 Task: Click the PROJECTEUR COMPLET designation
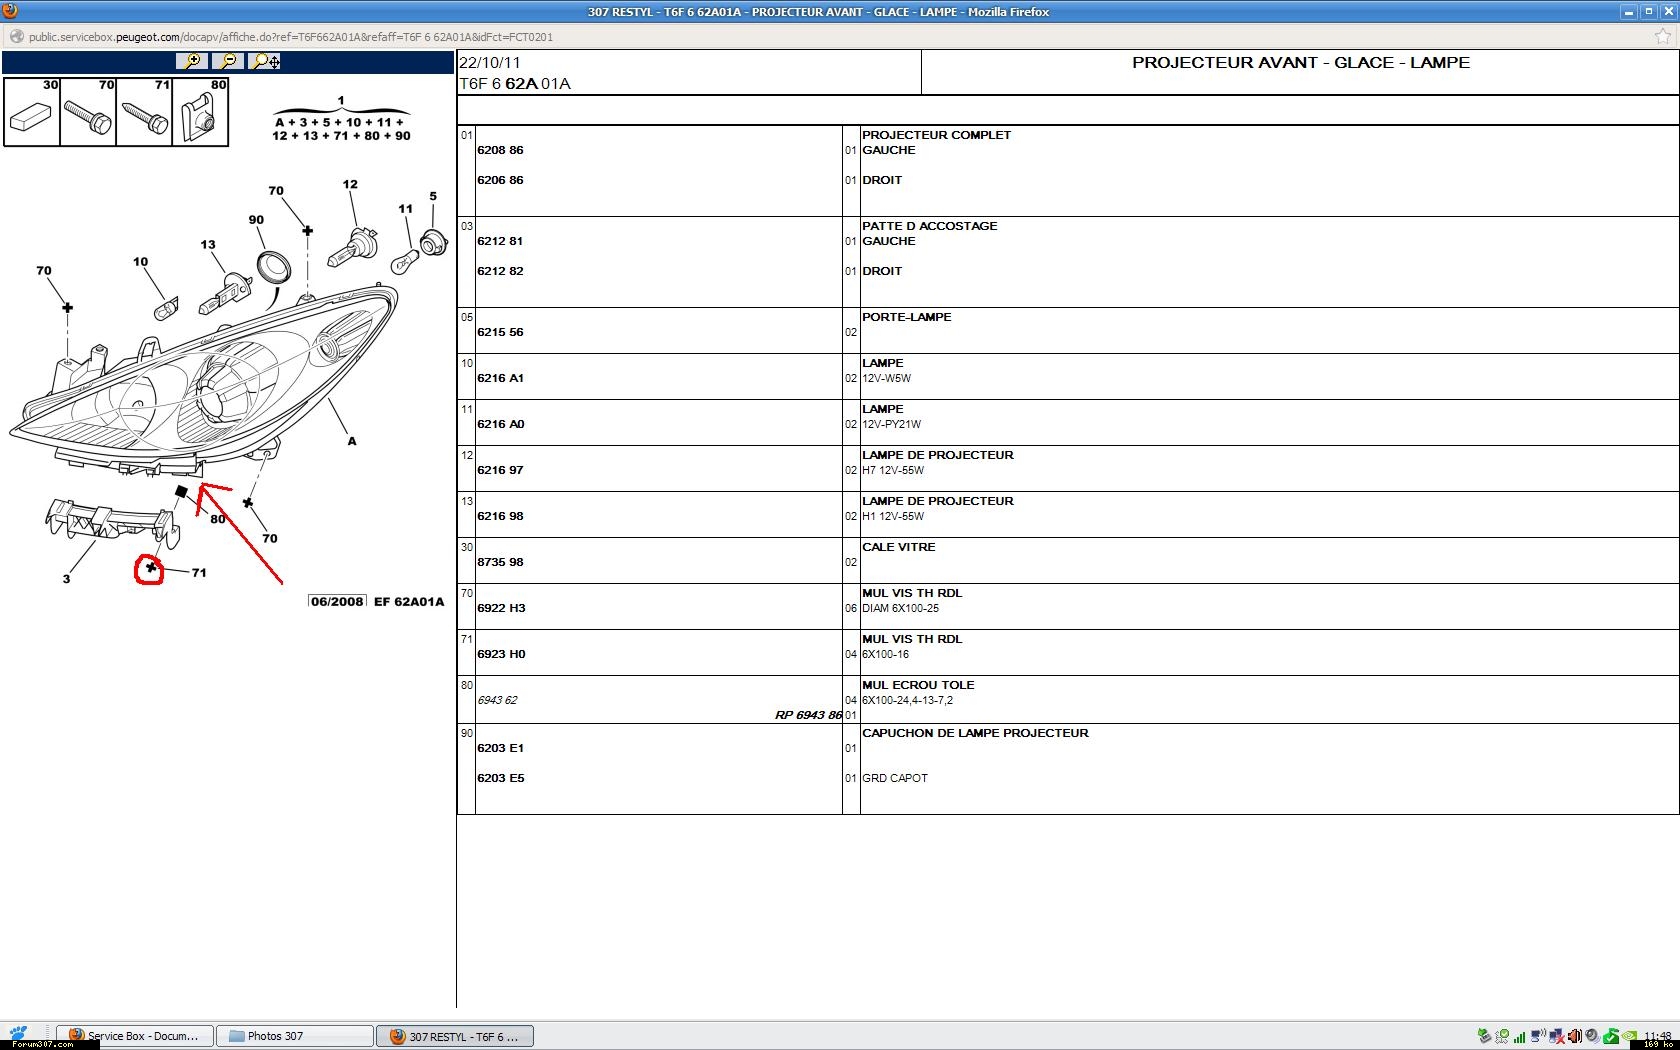(936, 135)
